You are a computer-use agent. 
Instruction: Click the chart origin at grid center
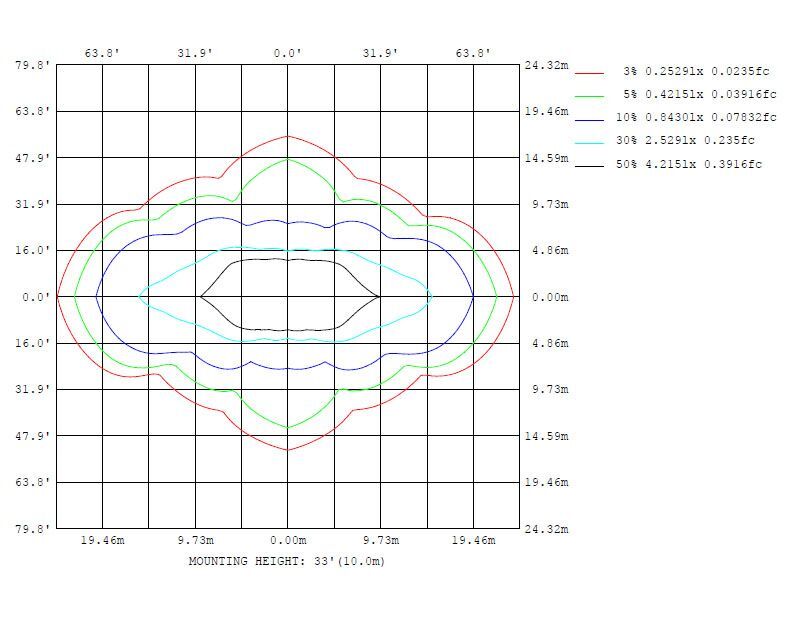288,297
